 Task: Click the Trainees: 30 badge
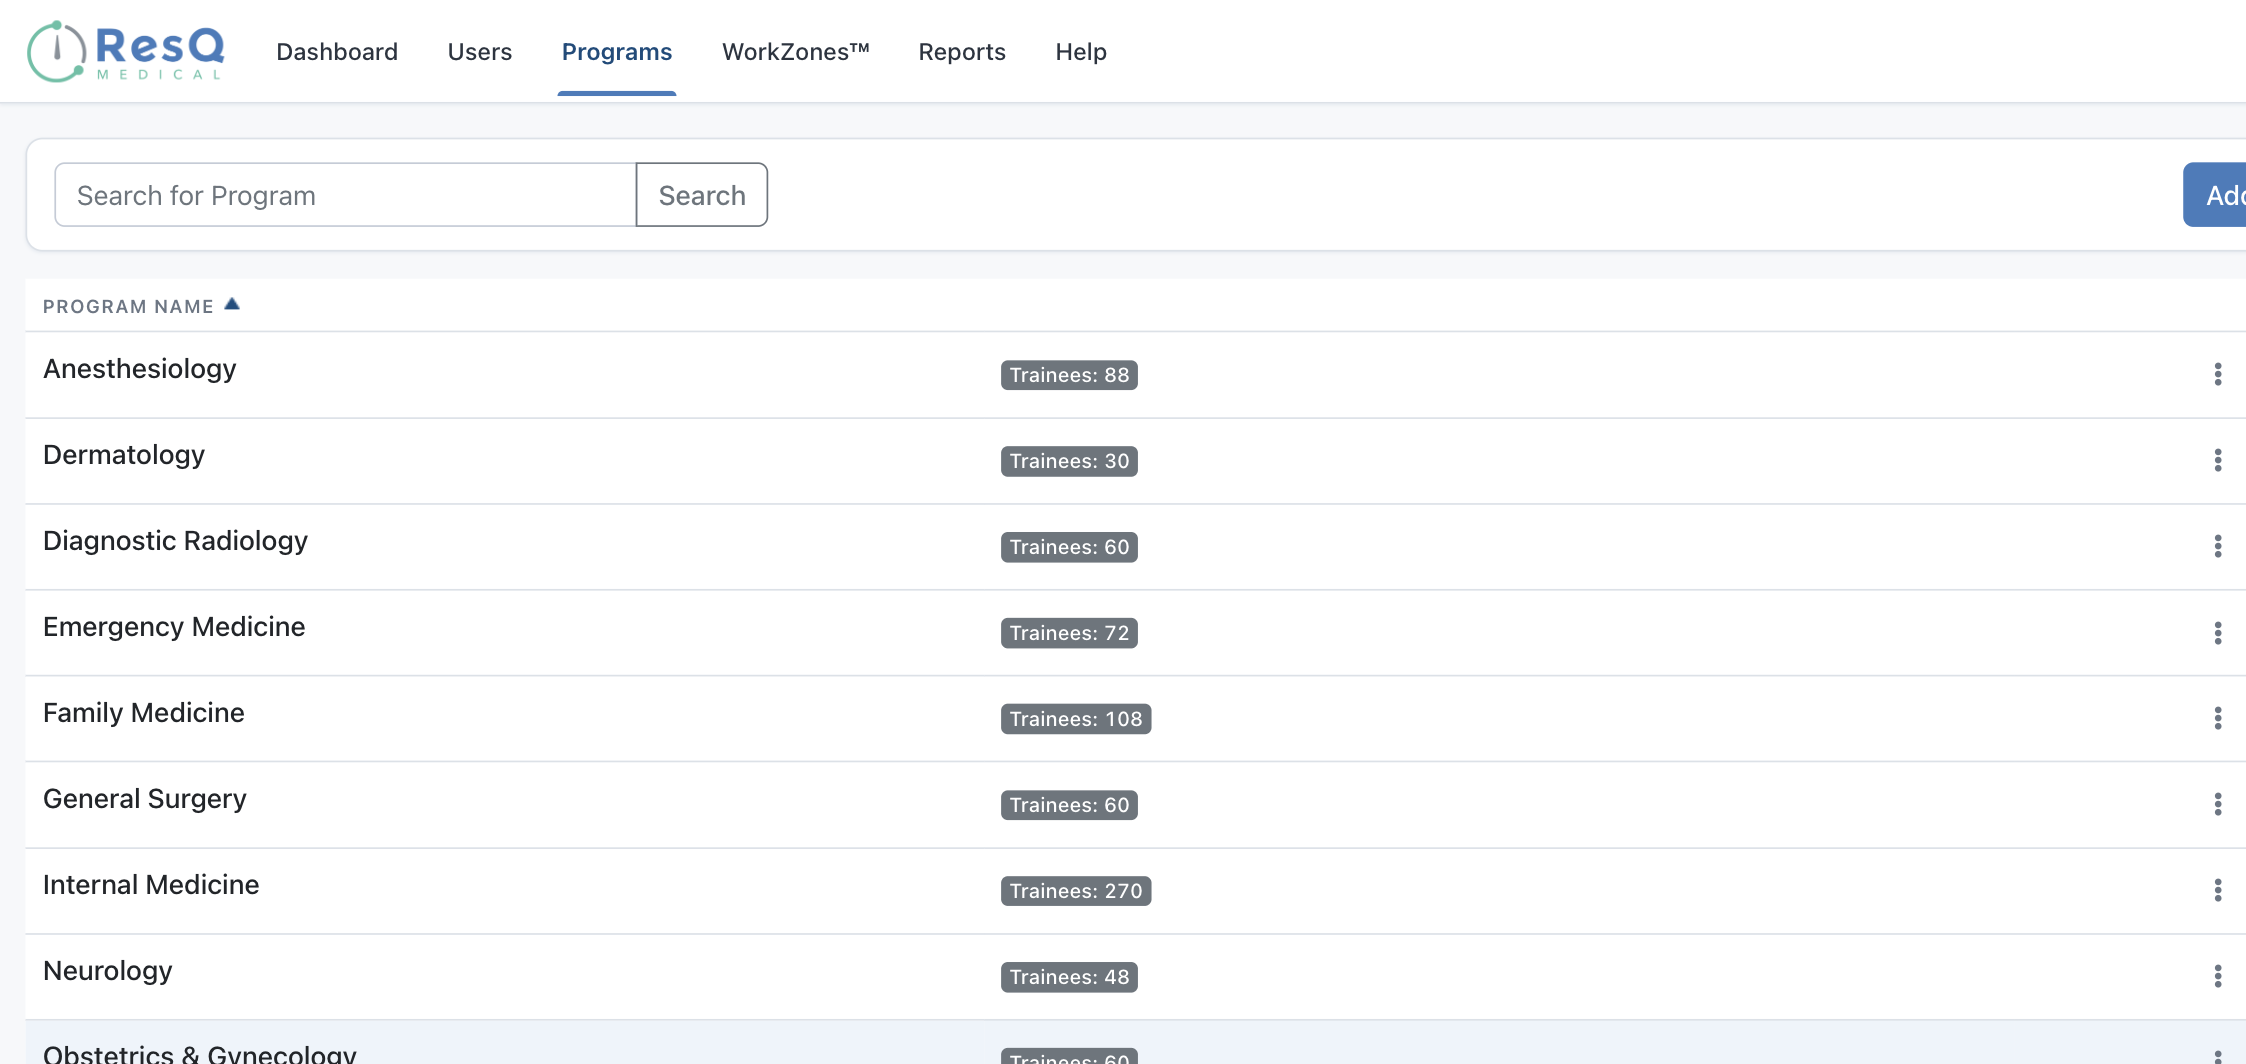tap(1069, 461)
